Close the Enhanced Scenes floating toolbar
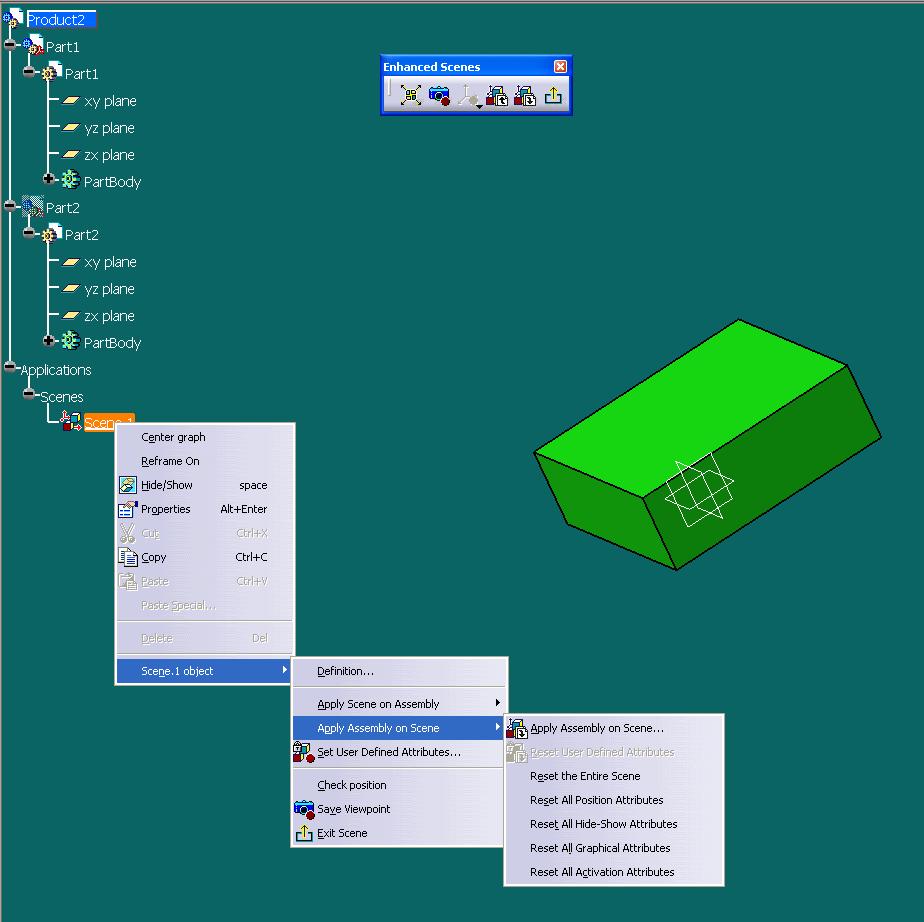 560,67
